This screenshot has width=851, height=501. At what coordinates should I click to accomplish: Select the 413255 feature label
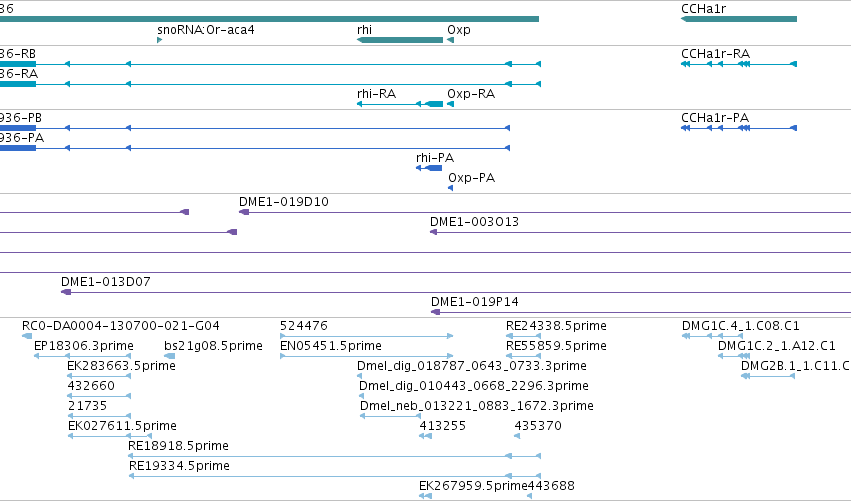point(442,426)
